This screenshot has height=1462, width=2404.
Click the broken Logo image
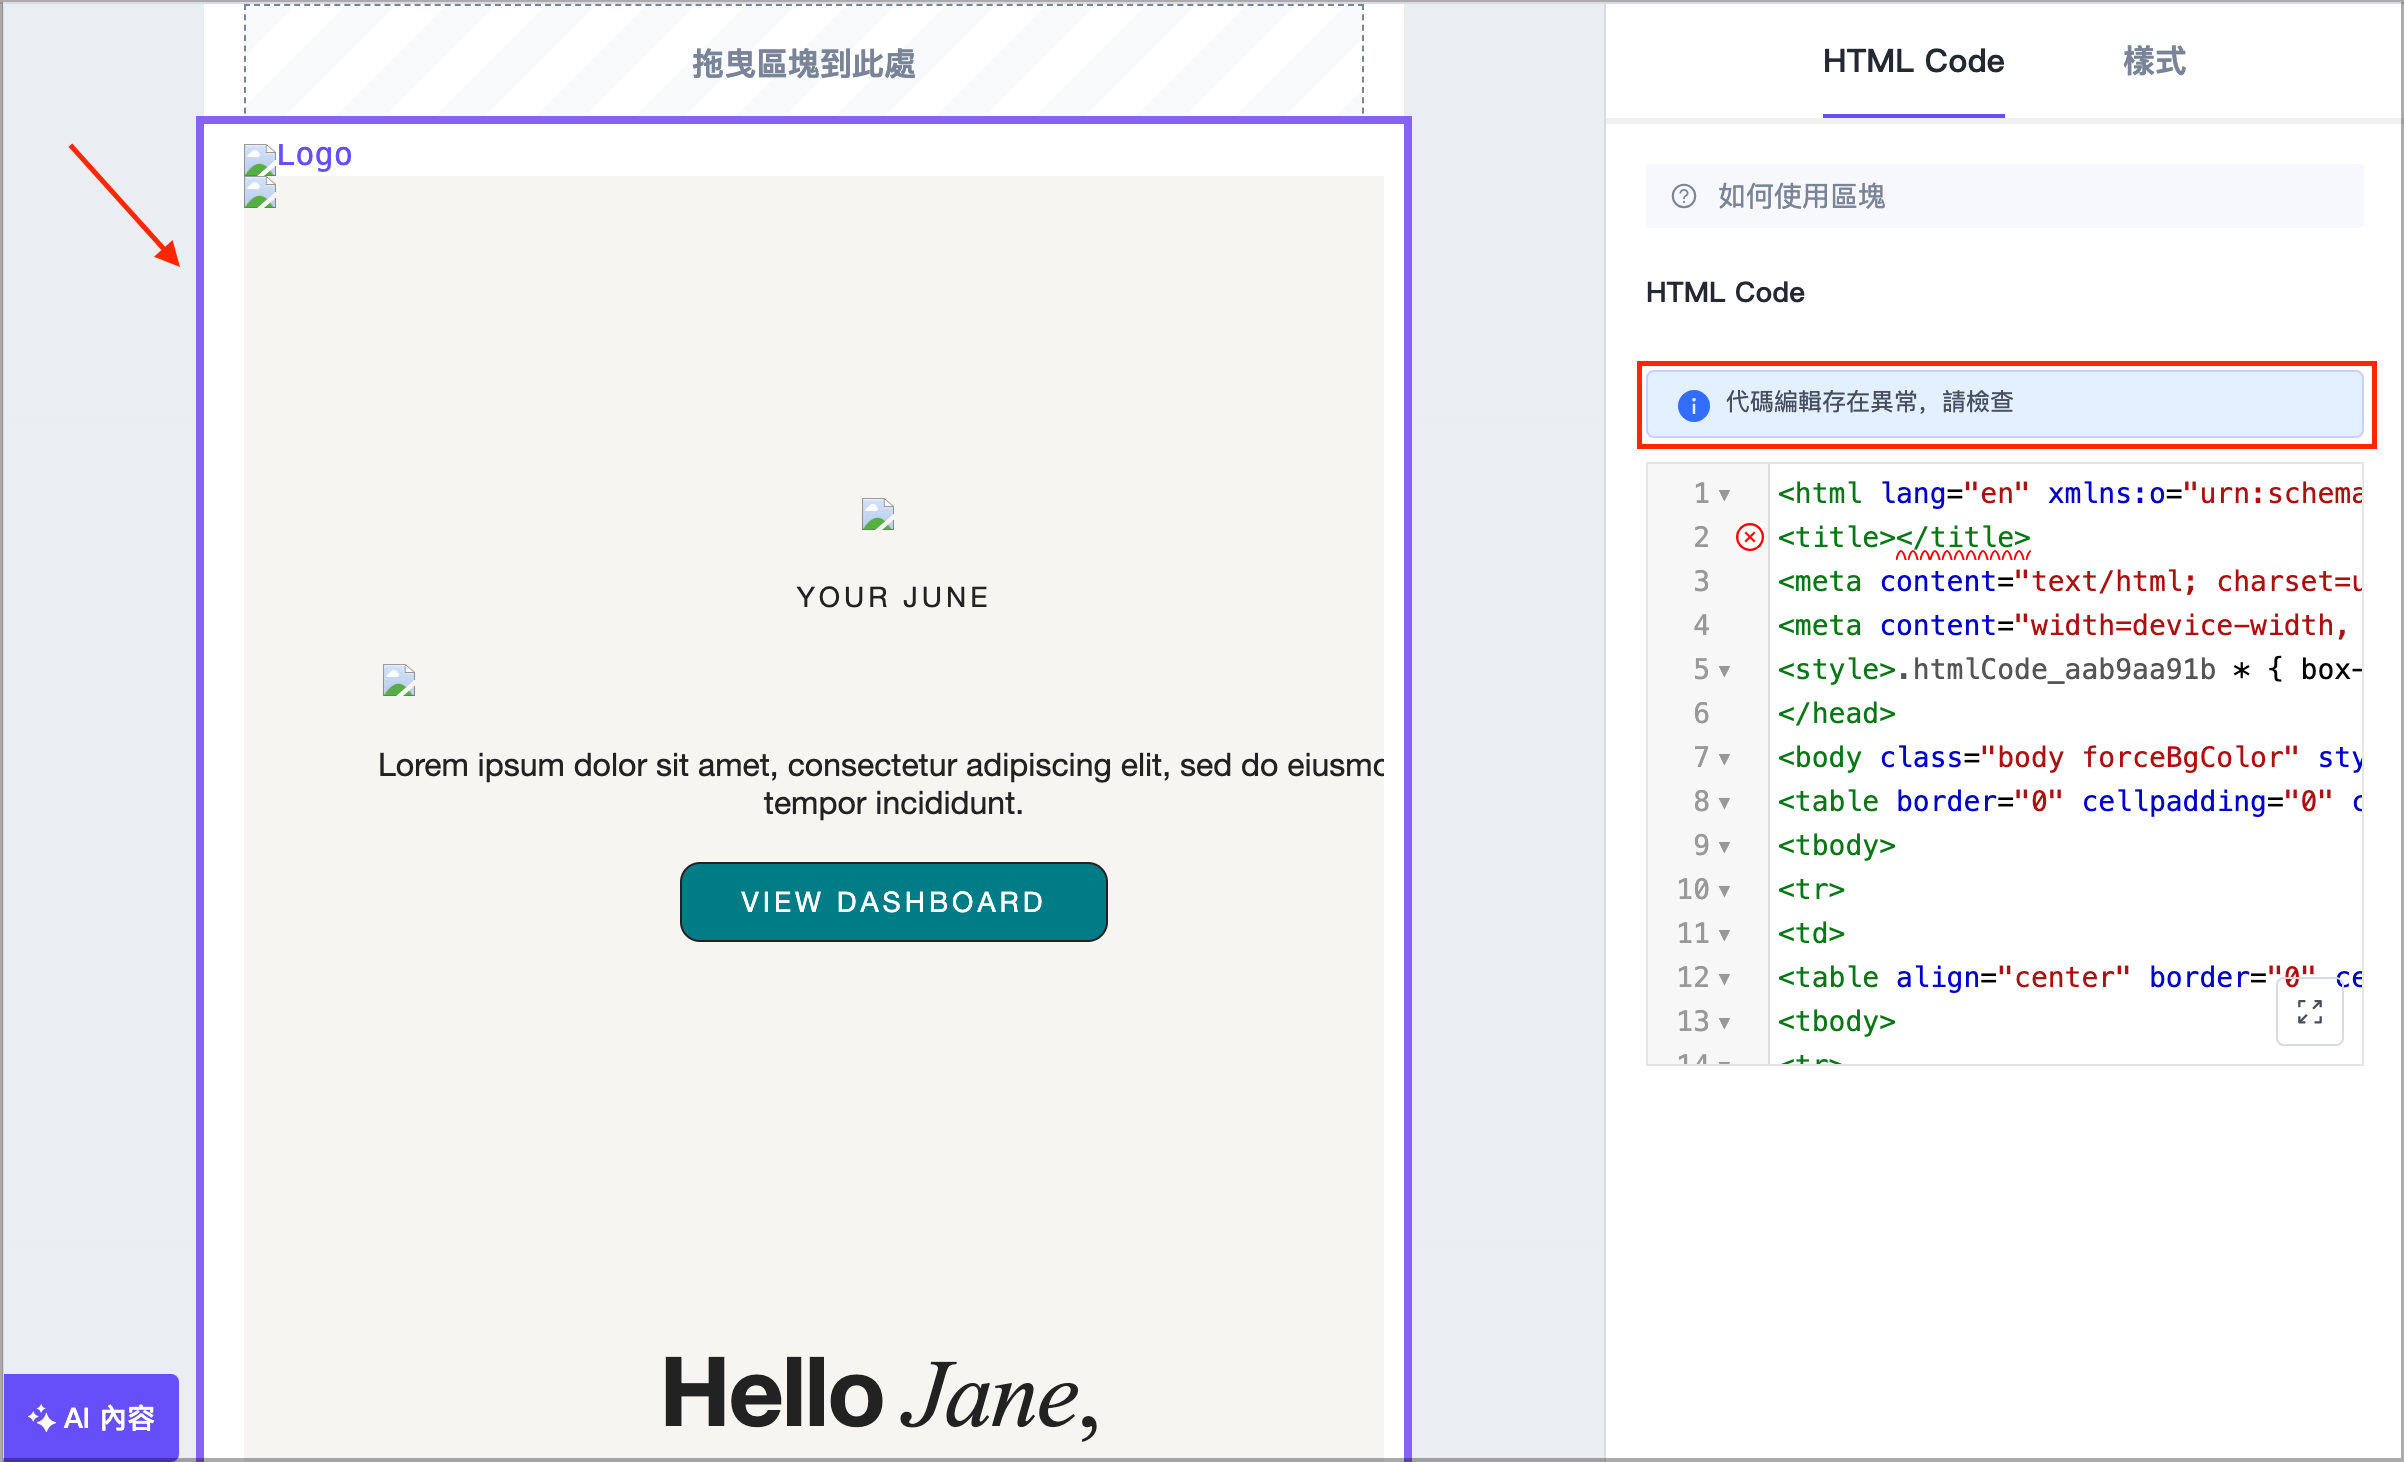pos(299,156)
